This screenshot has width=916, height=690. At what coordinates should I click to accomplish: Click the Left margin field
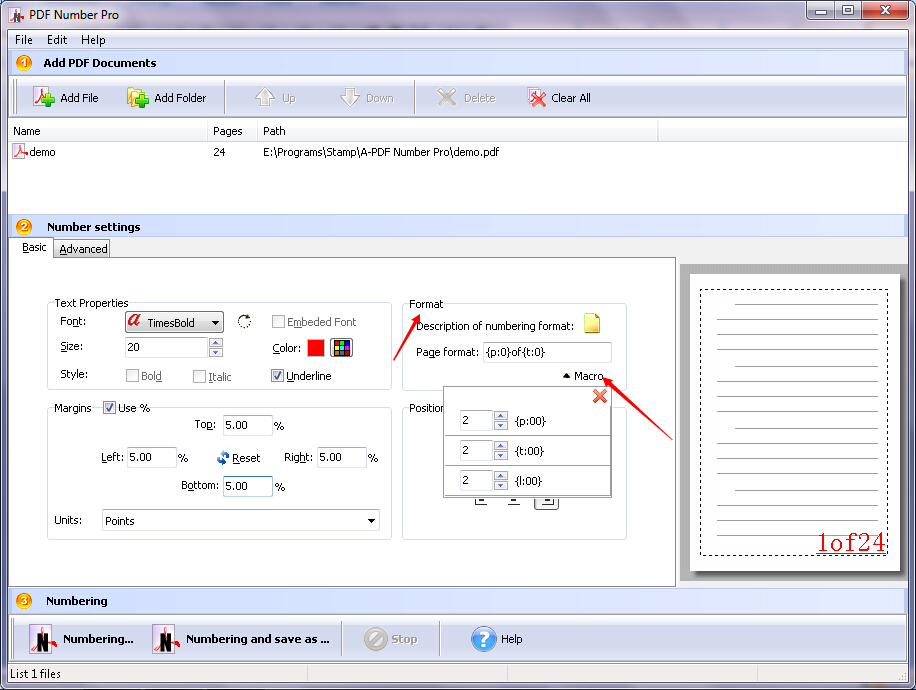pos(151,457)
